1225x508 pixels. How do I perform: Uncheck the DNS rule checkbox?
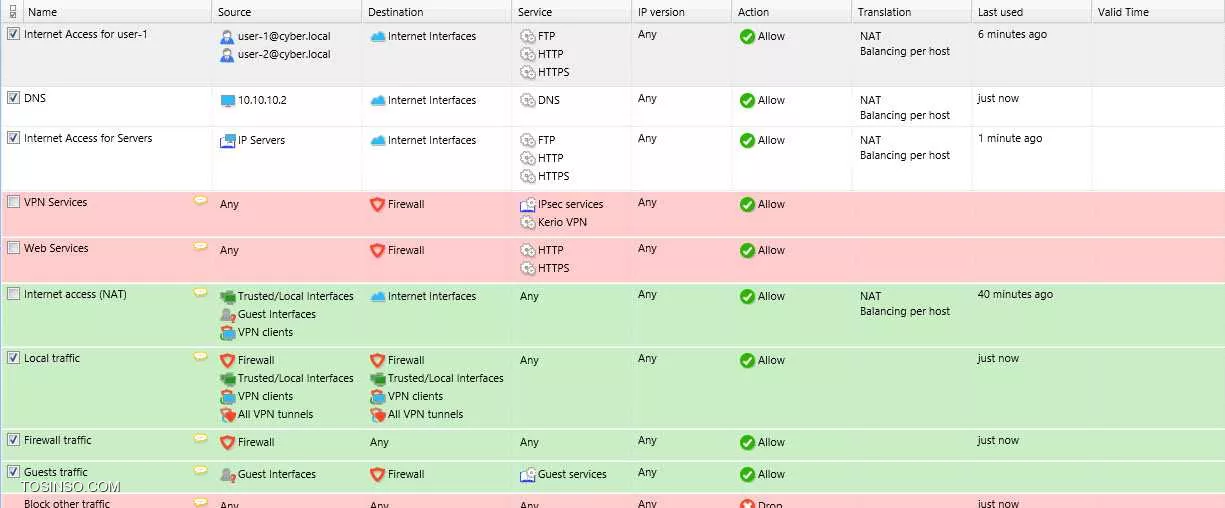(13, 98)
